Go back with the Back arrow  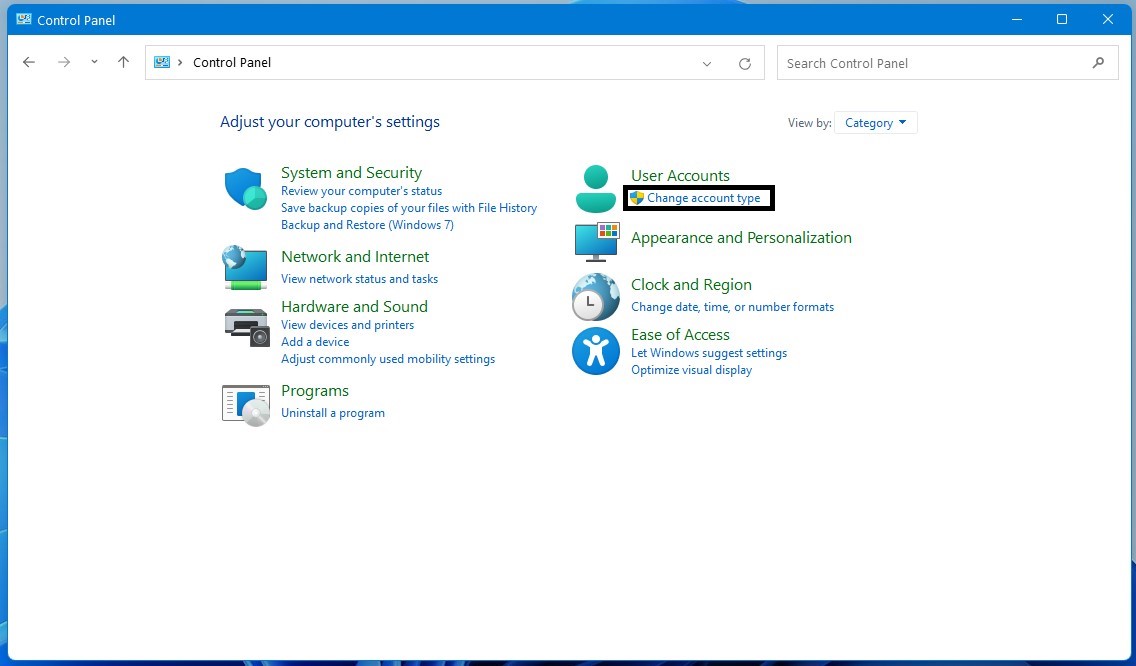point(29,62)
